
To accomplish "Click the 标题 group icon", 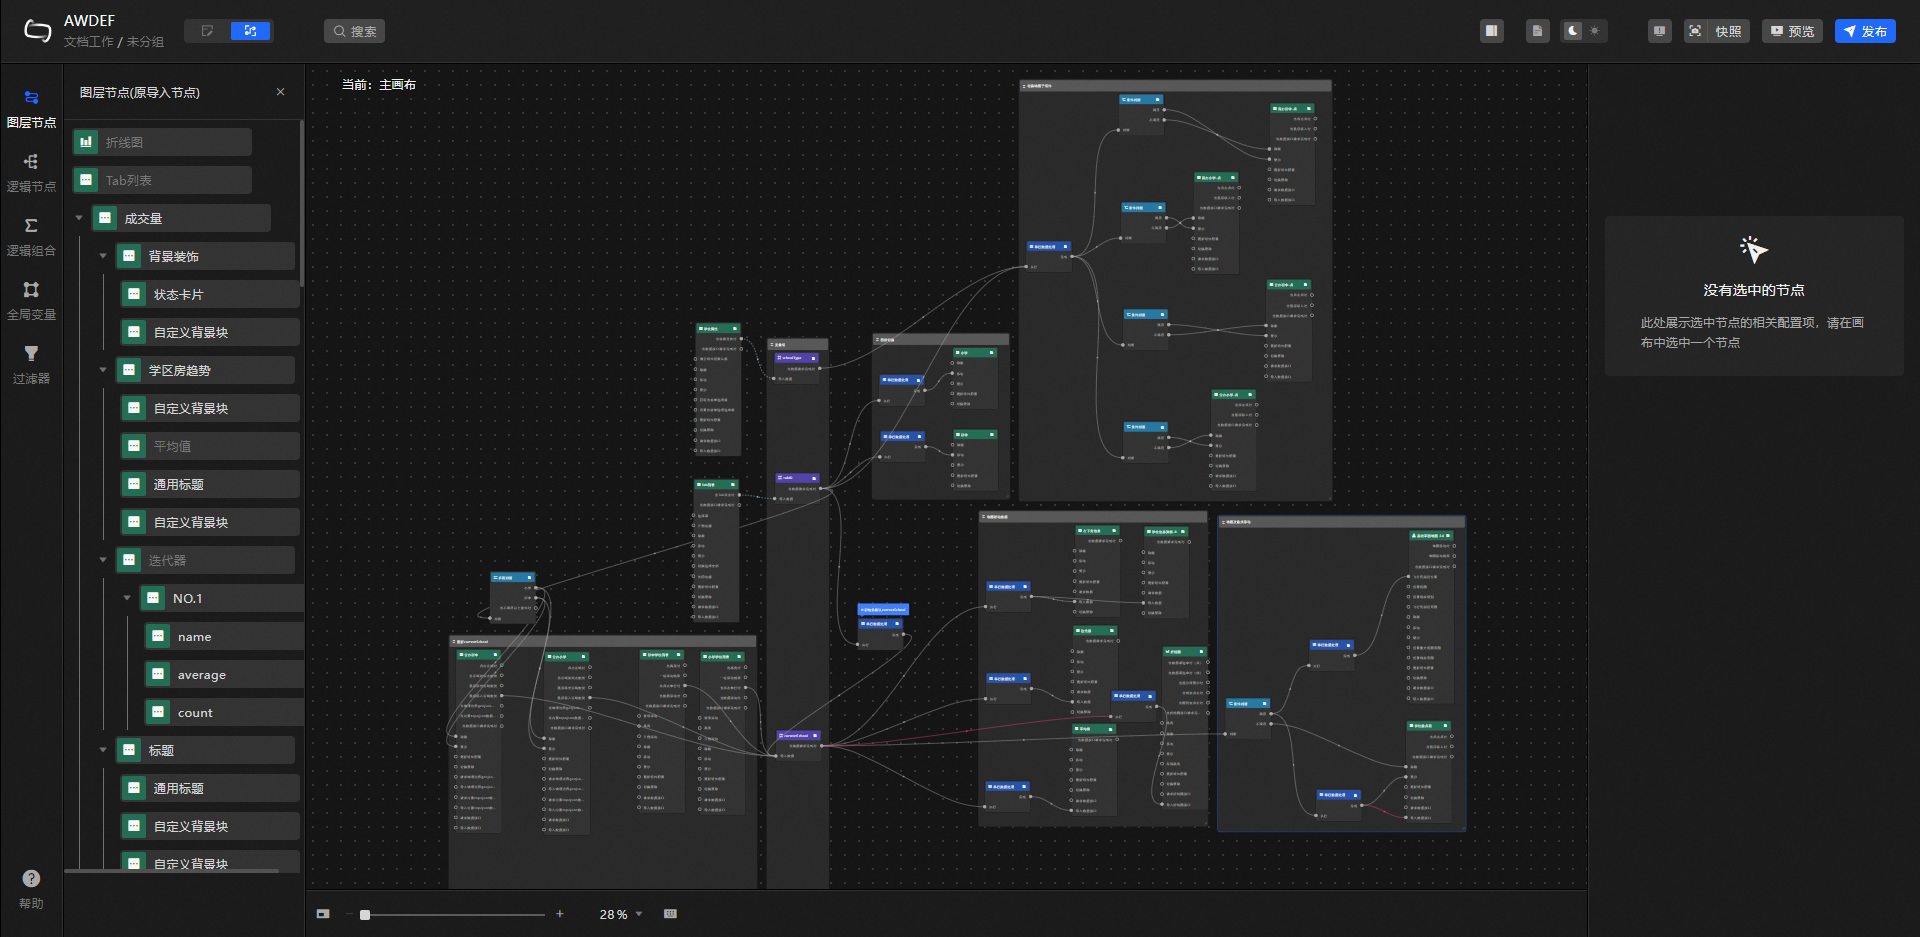I will [x=129, y=750].
